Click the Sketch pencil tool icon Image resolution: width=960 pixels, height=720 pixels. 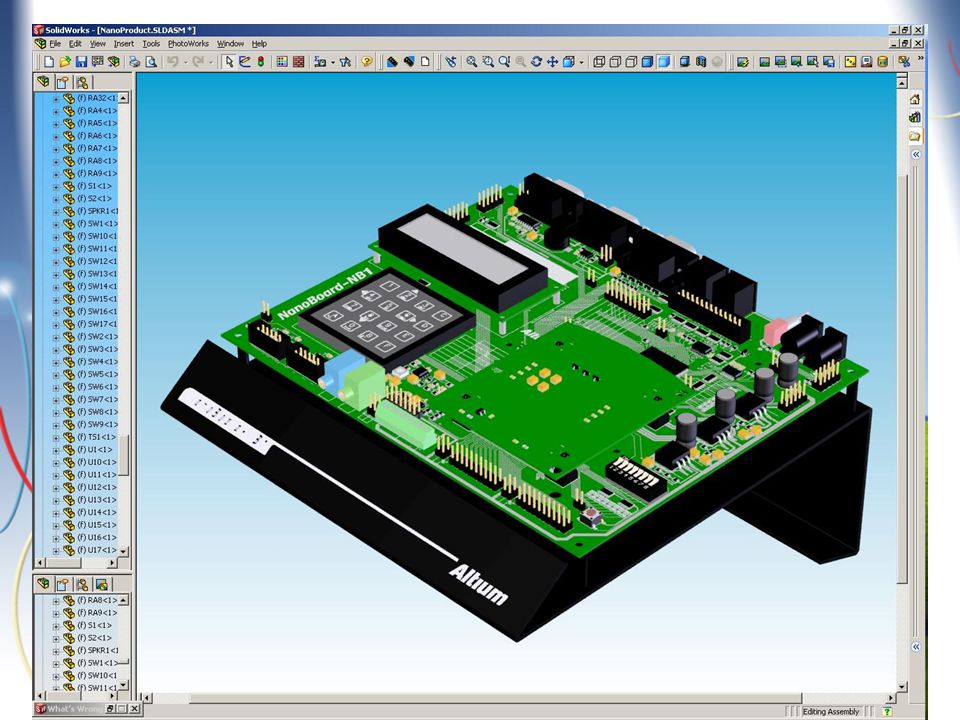(x=244, y=62)
